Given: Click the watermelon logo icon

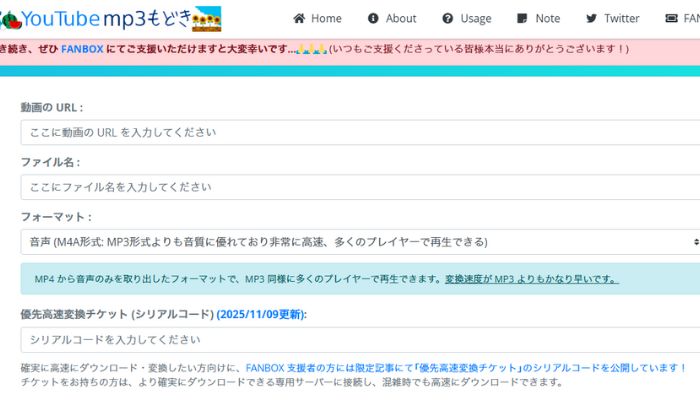Looking at the screenshot, I should click(x=10, y=20).
